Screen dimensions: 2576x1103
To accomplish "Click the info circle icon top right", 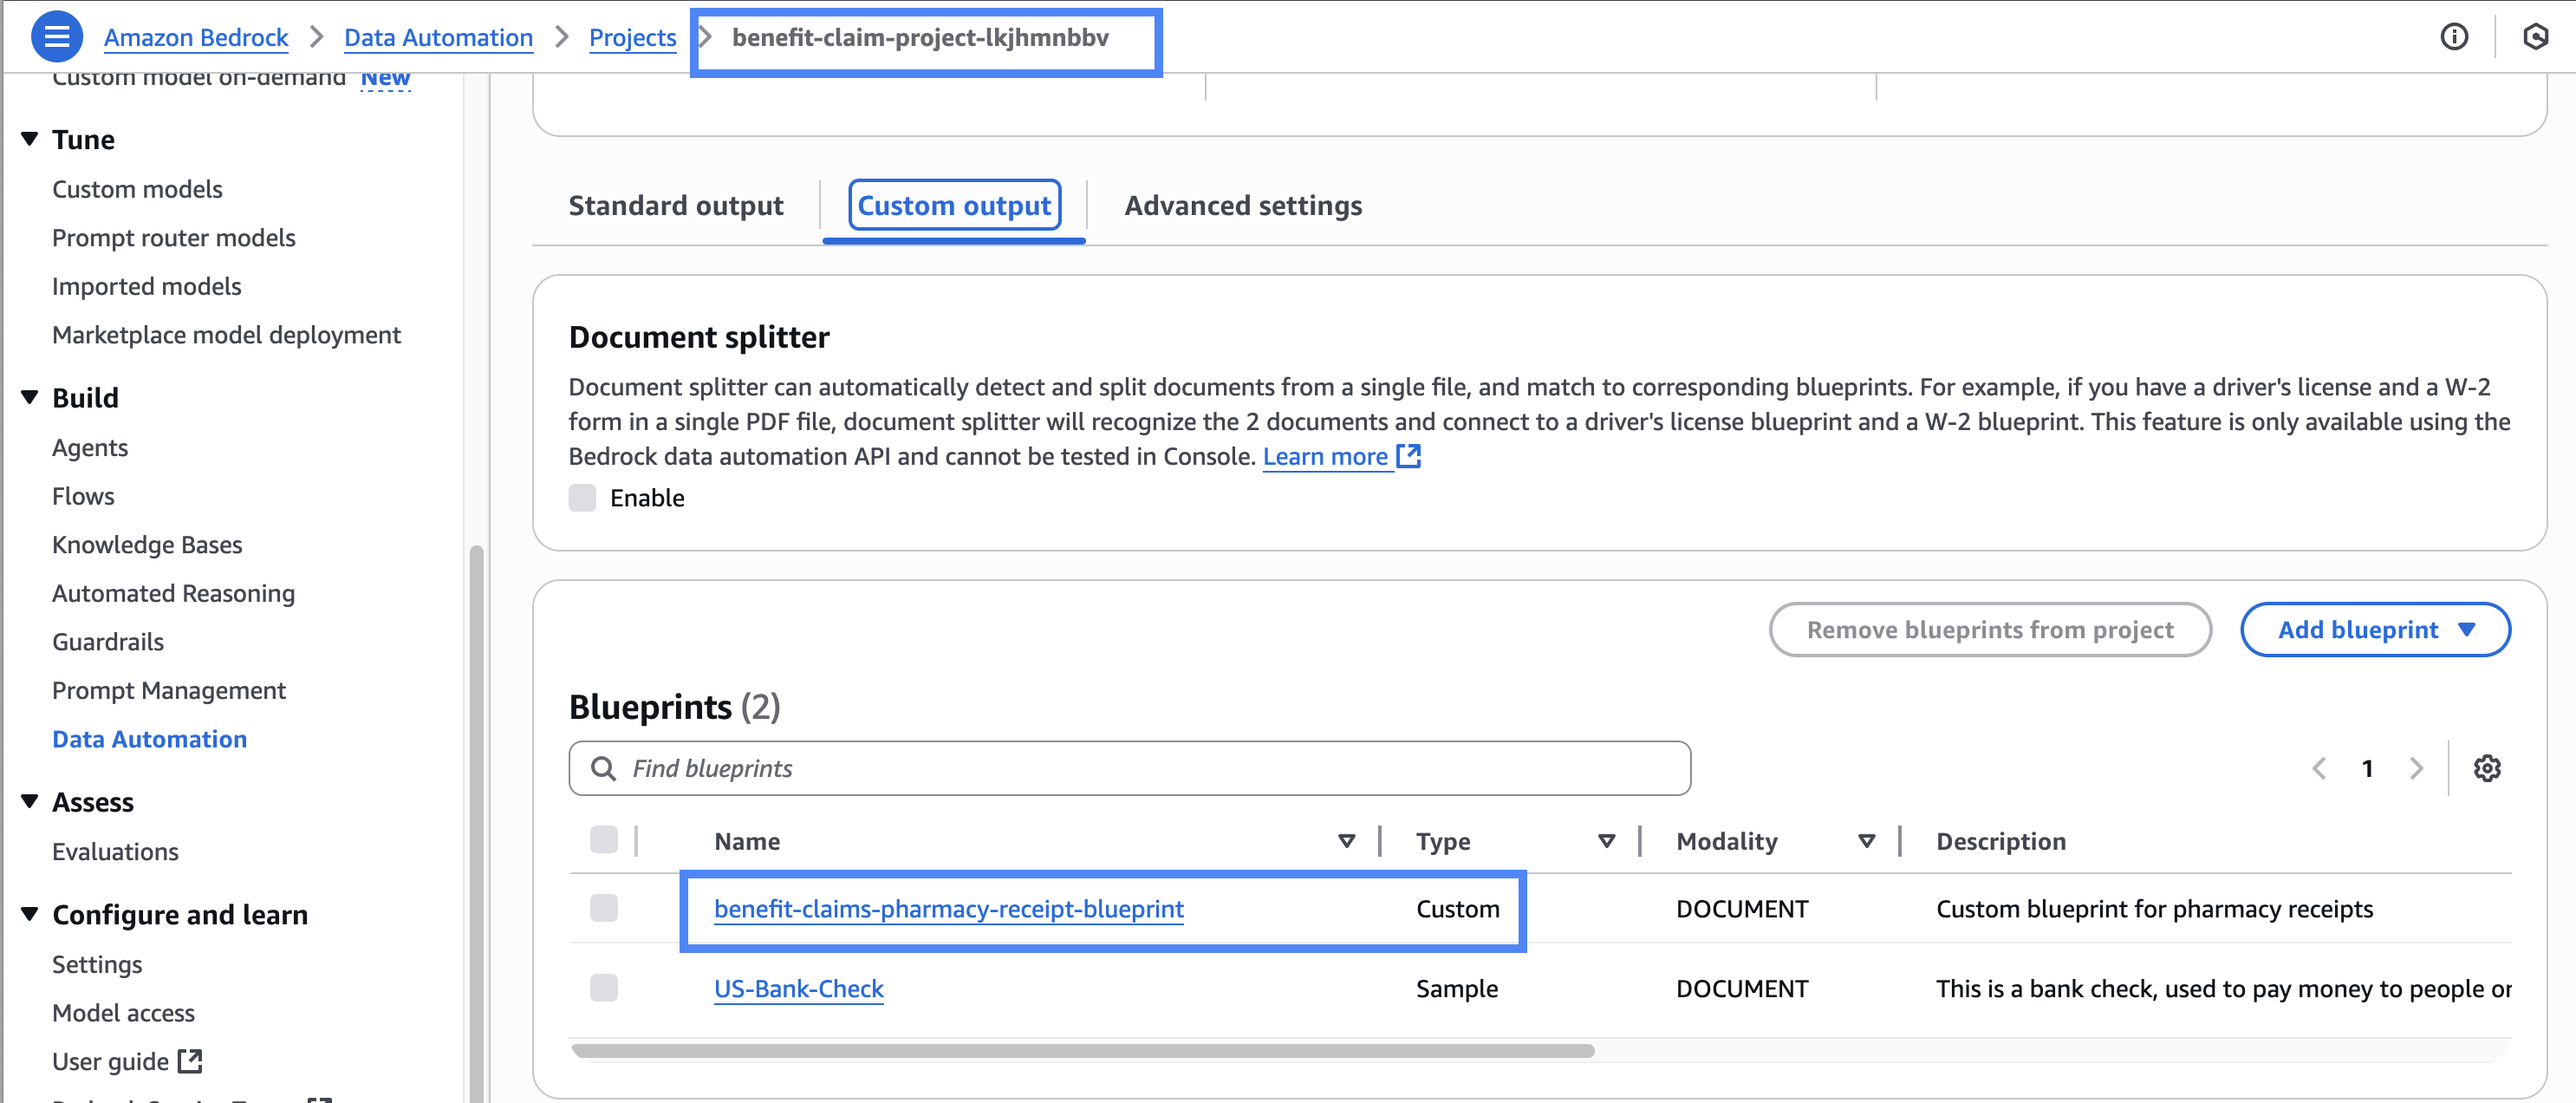I will (x=2453, y=37).
